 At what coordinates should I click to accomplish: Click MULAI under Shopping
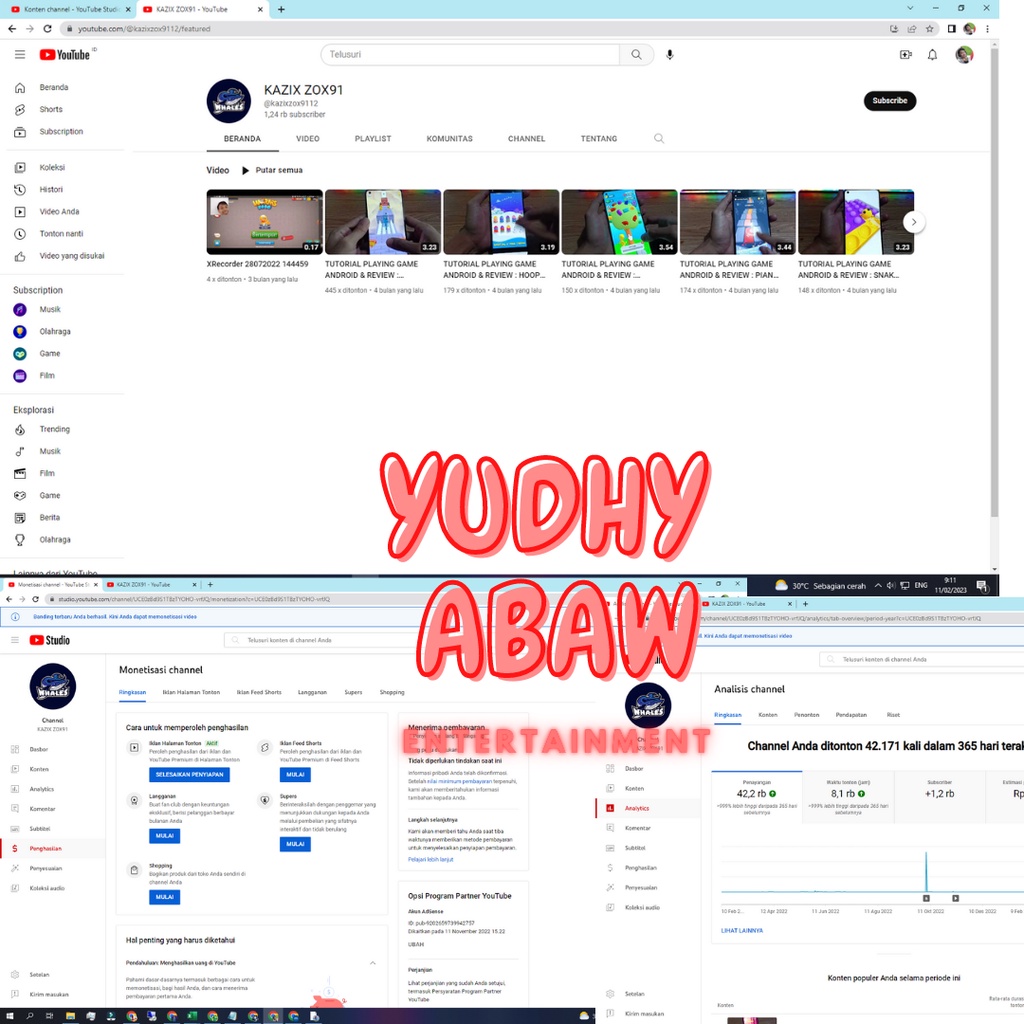[165, 897]
